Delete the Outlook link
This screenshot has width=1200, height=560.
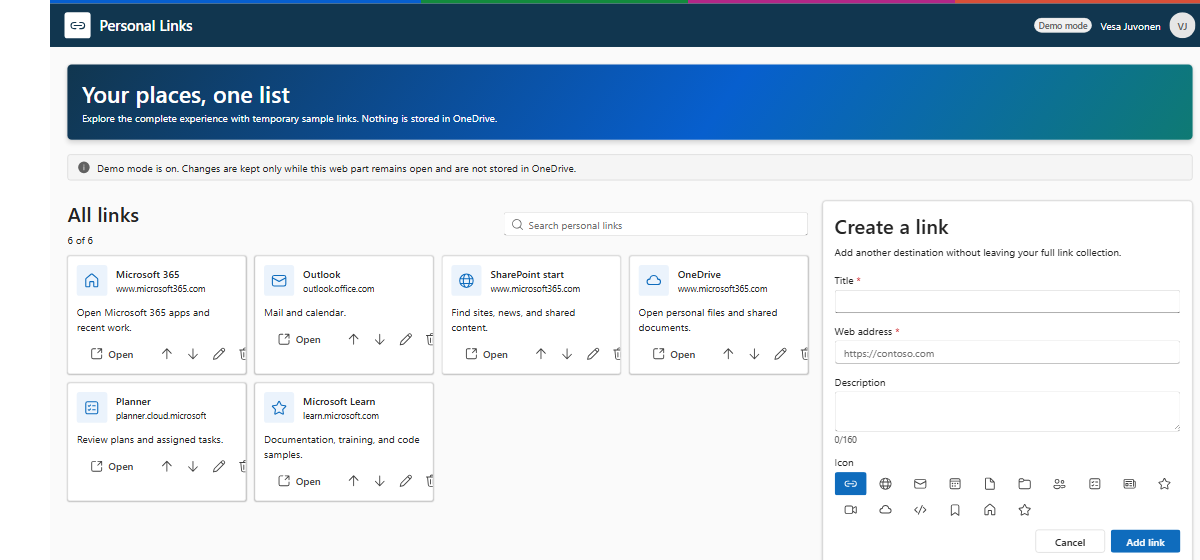[429, 339]
